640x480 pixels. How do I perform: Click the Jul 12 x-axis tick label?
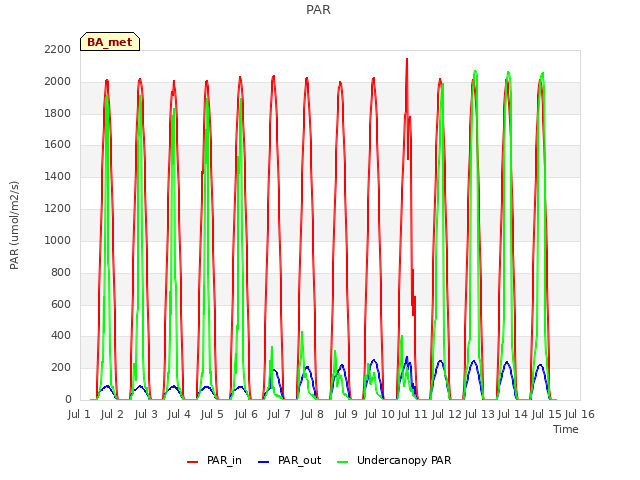pyautogui.click(x=446, y=414)
